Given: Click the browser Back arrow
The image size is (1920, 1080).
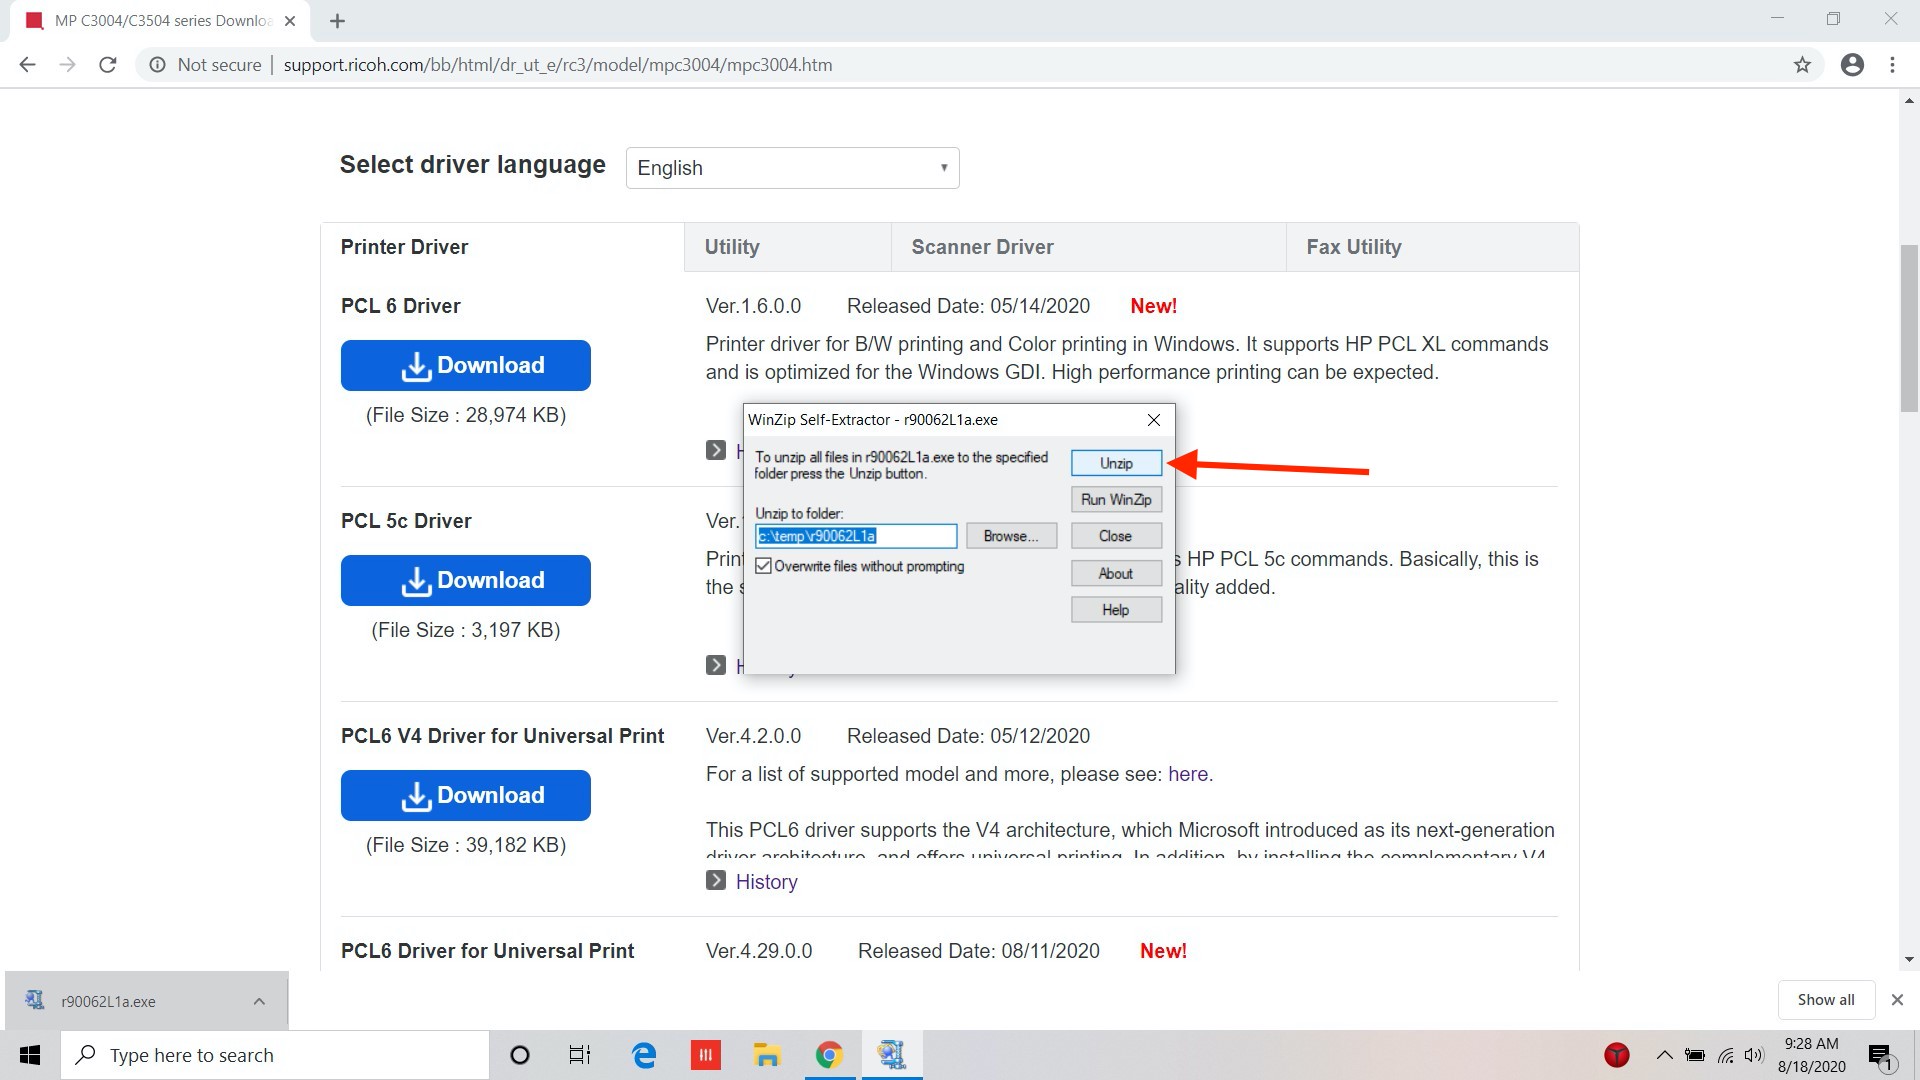Looking at the screenshot, I should 27,65.
